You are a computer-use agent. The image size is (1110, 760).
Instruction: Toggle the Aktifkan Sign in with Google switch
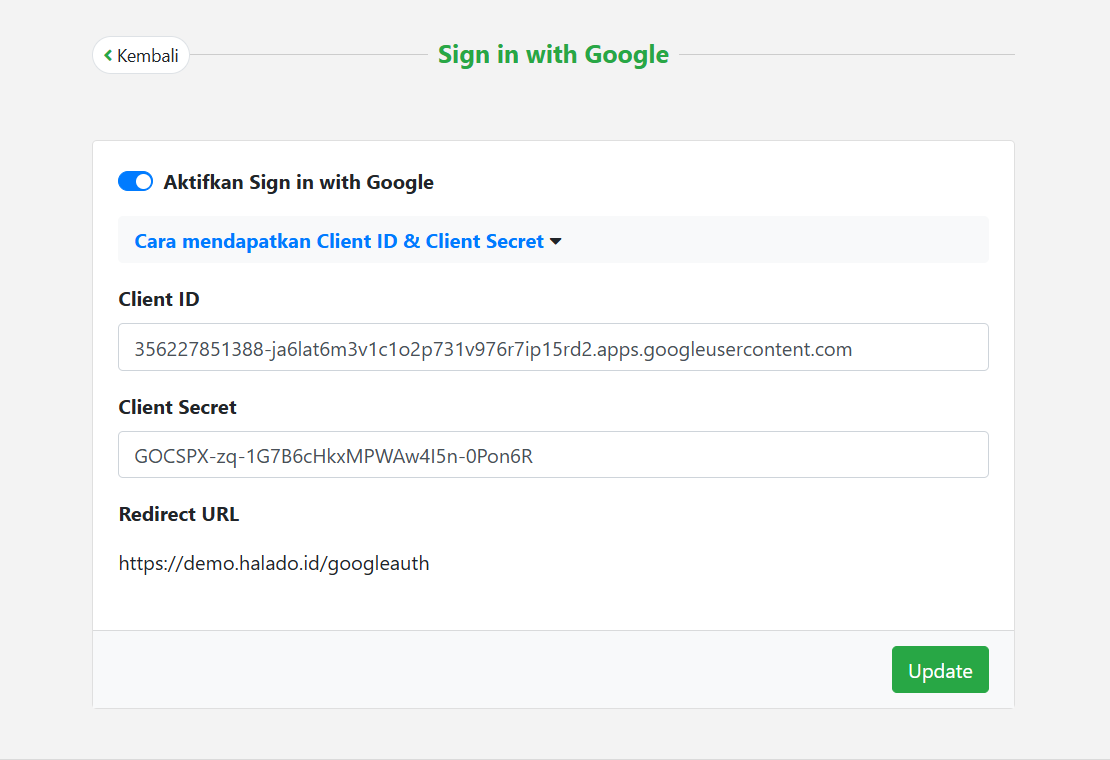tap(135, 182)
